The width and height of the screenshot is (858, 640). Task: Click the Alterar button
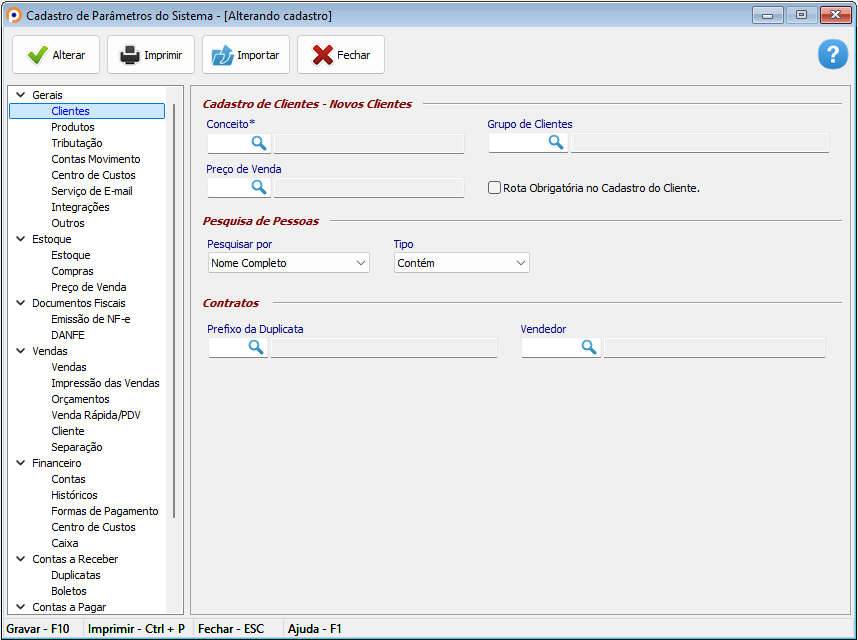(56, 55)
